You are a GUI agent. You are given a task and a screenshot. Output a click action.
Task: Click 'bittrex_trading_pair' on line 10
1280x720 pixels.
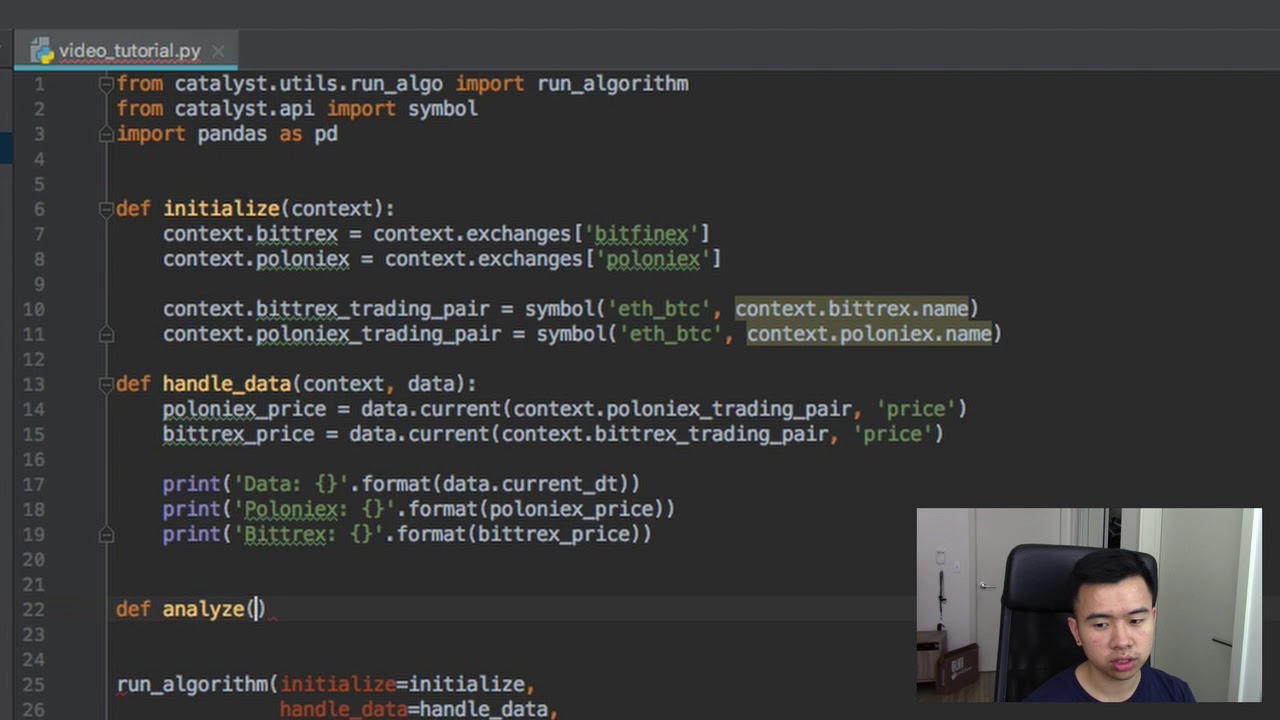373,309
